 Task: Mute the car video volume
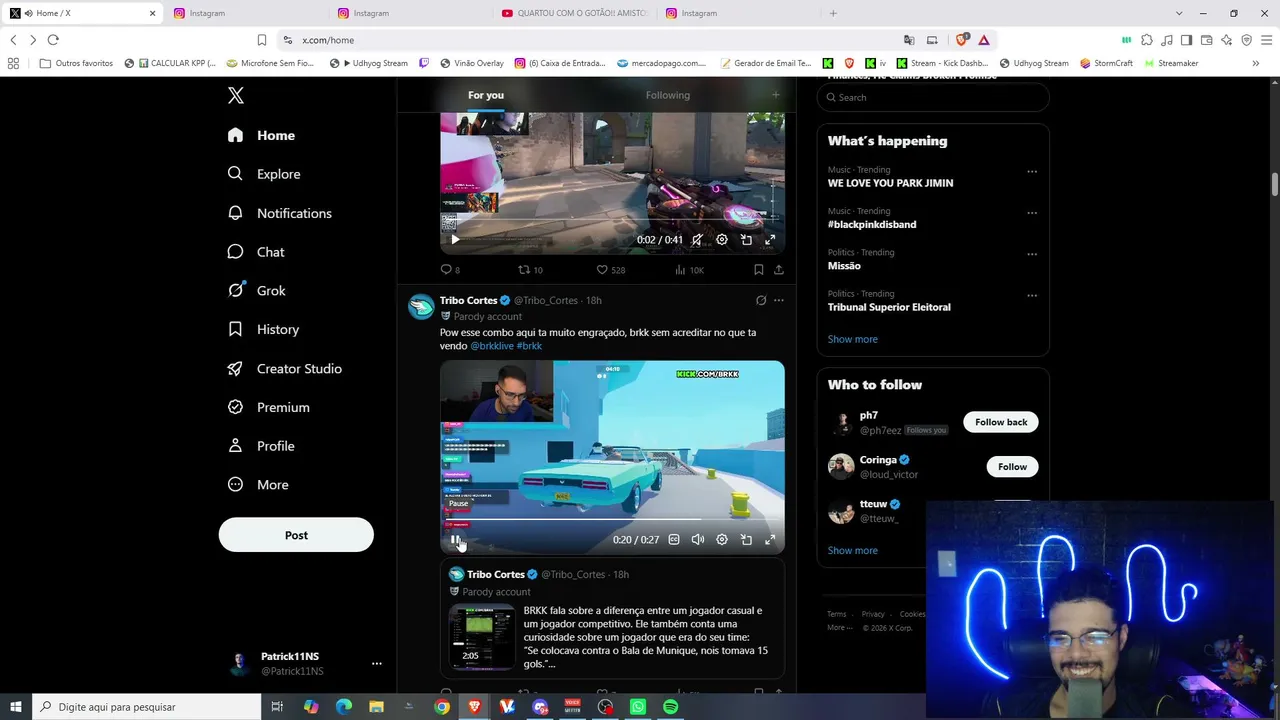[698, 540]
